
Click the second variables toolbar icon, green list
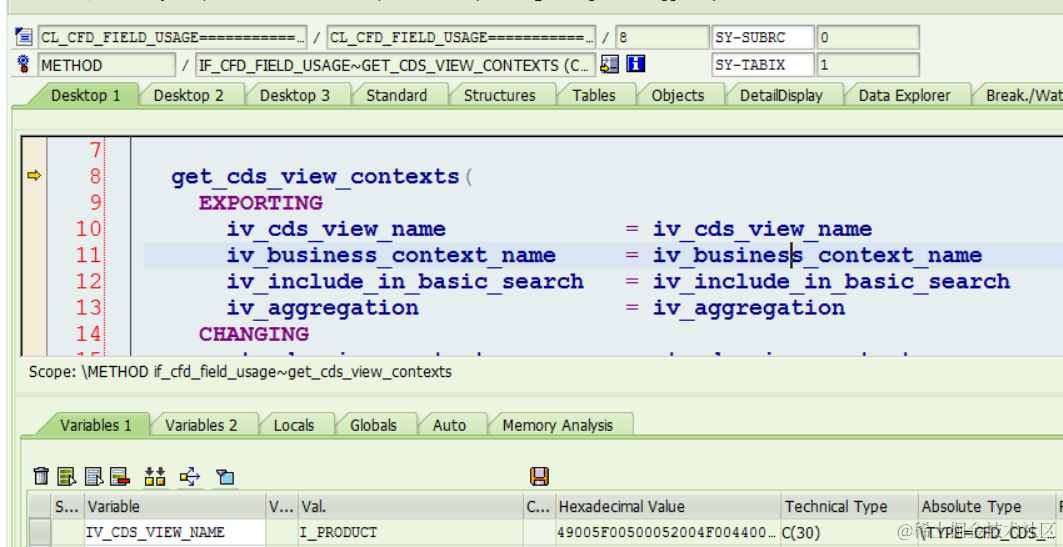66,477
